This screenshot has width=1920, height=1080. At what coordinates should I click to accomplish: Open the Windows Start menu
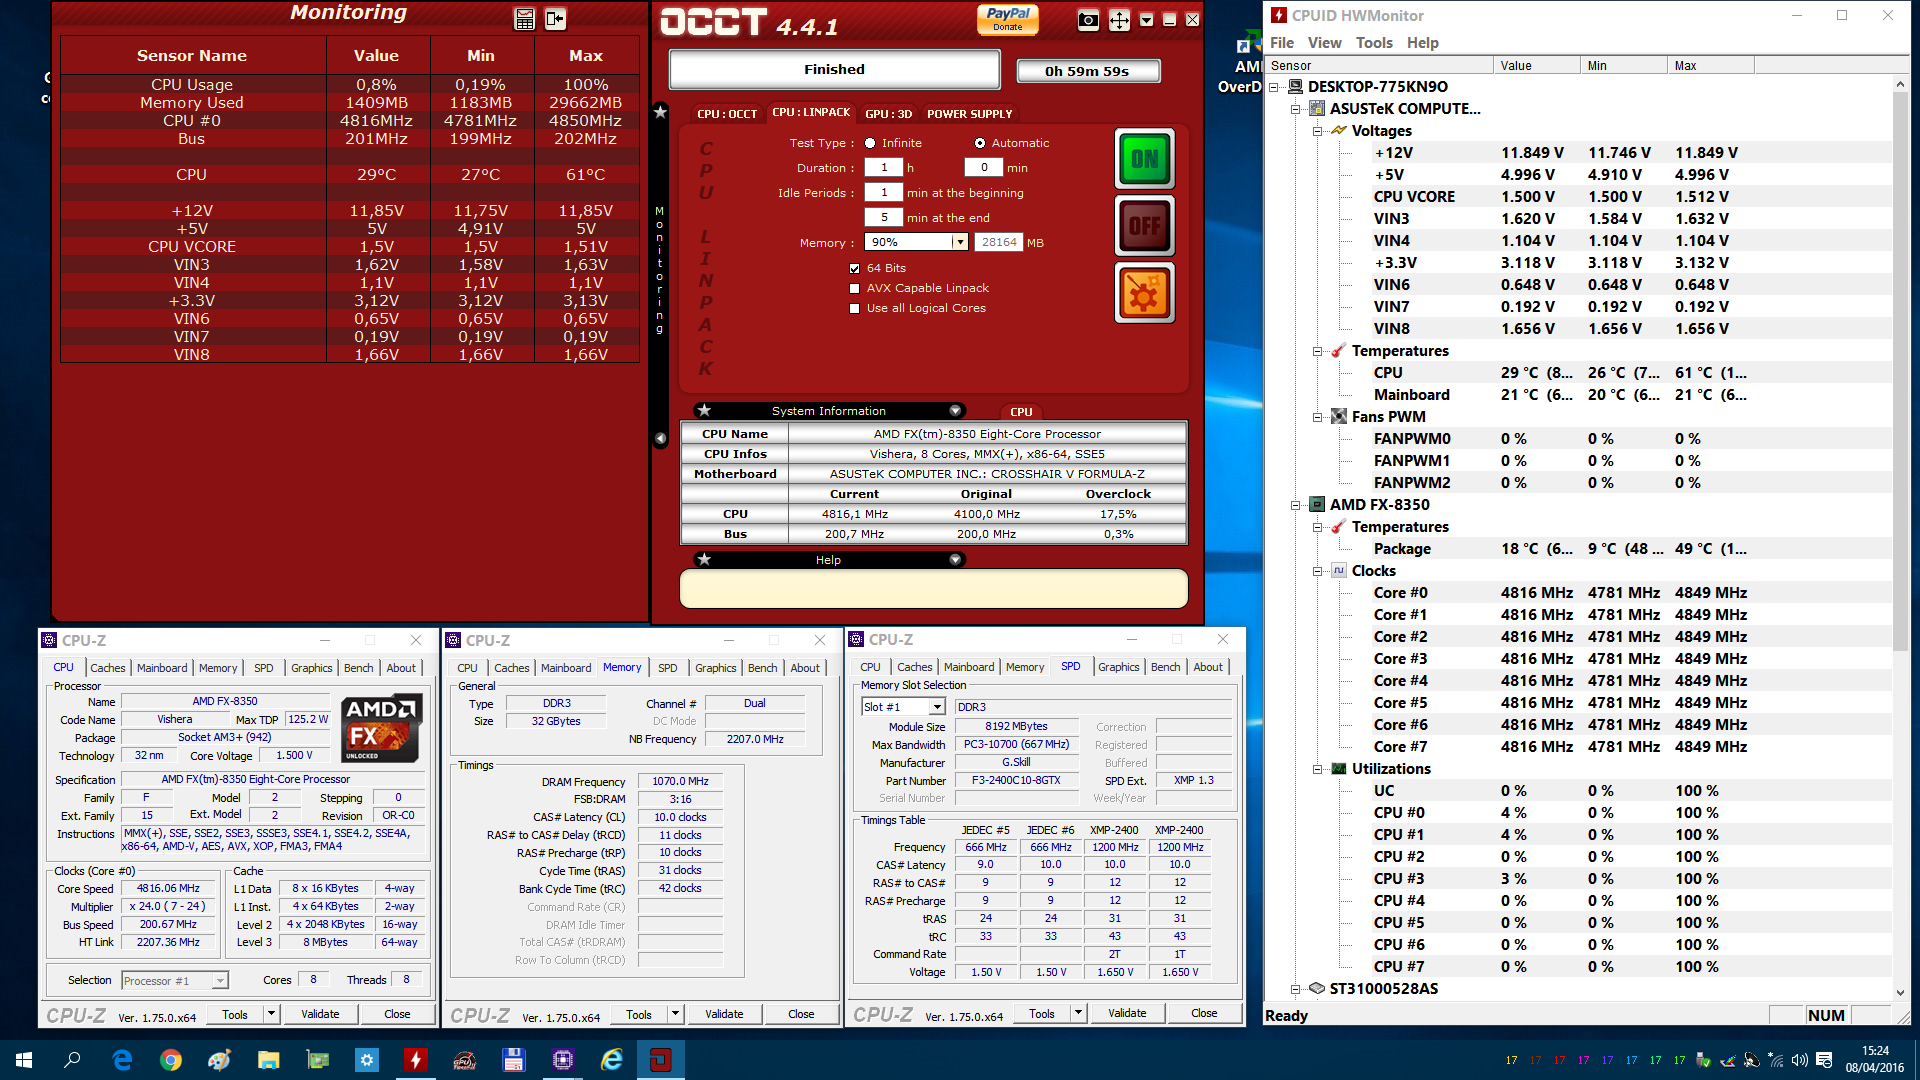(x=24, y=1060)
